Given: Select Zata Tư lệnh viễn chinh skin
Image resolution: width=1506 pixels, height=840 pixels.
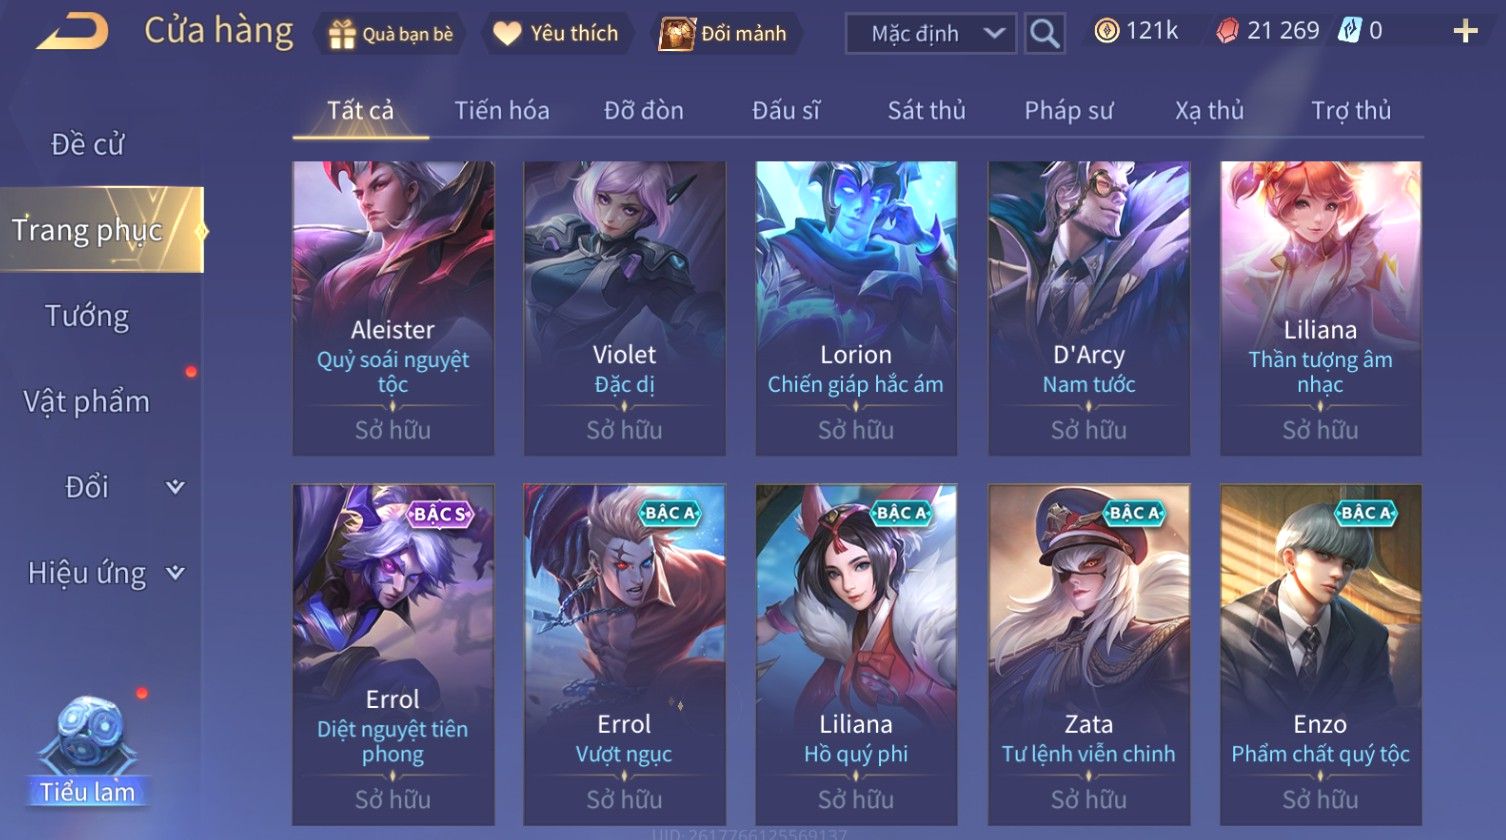Looking at the screenshot, I should pyautogui.click(x=1088, y=655).
